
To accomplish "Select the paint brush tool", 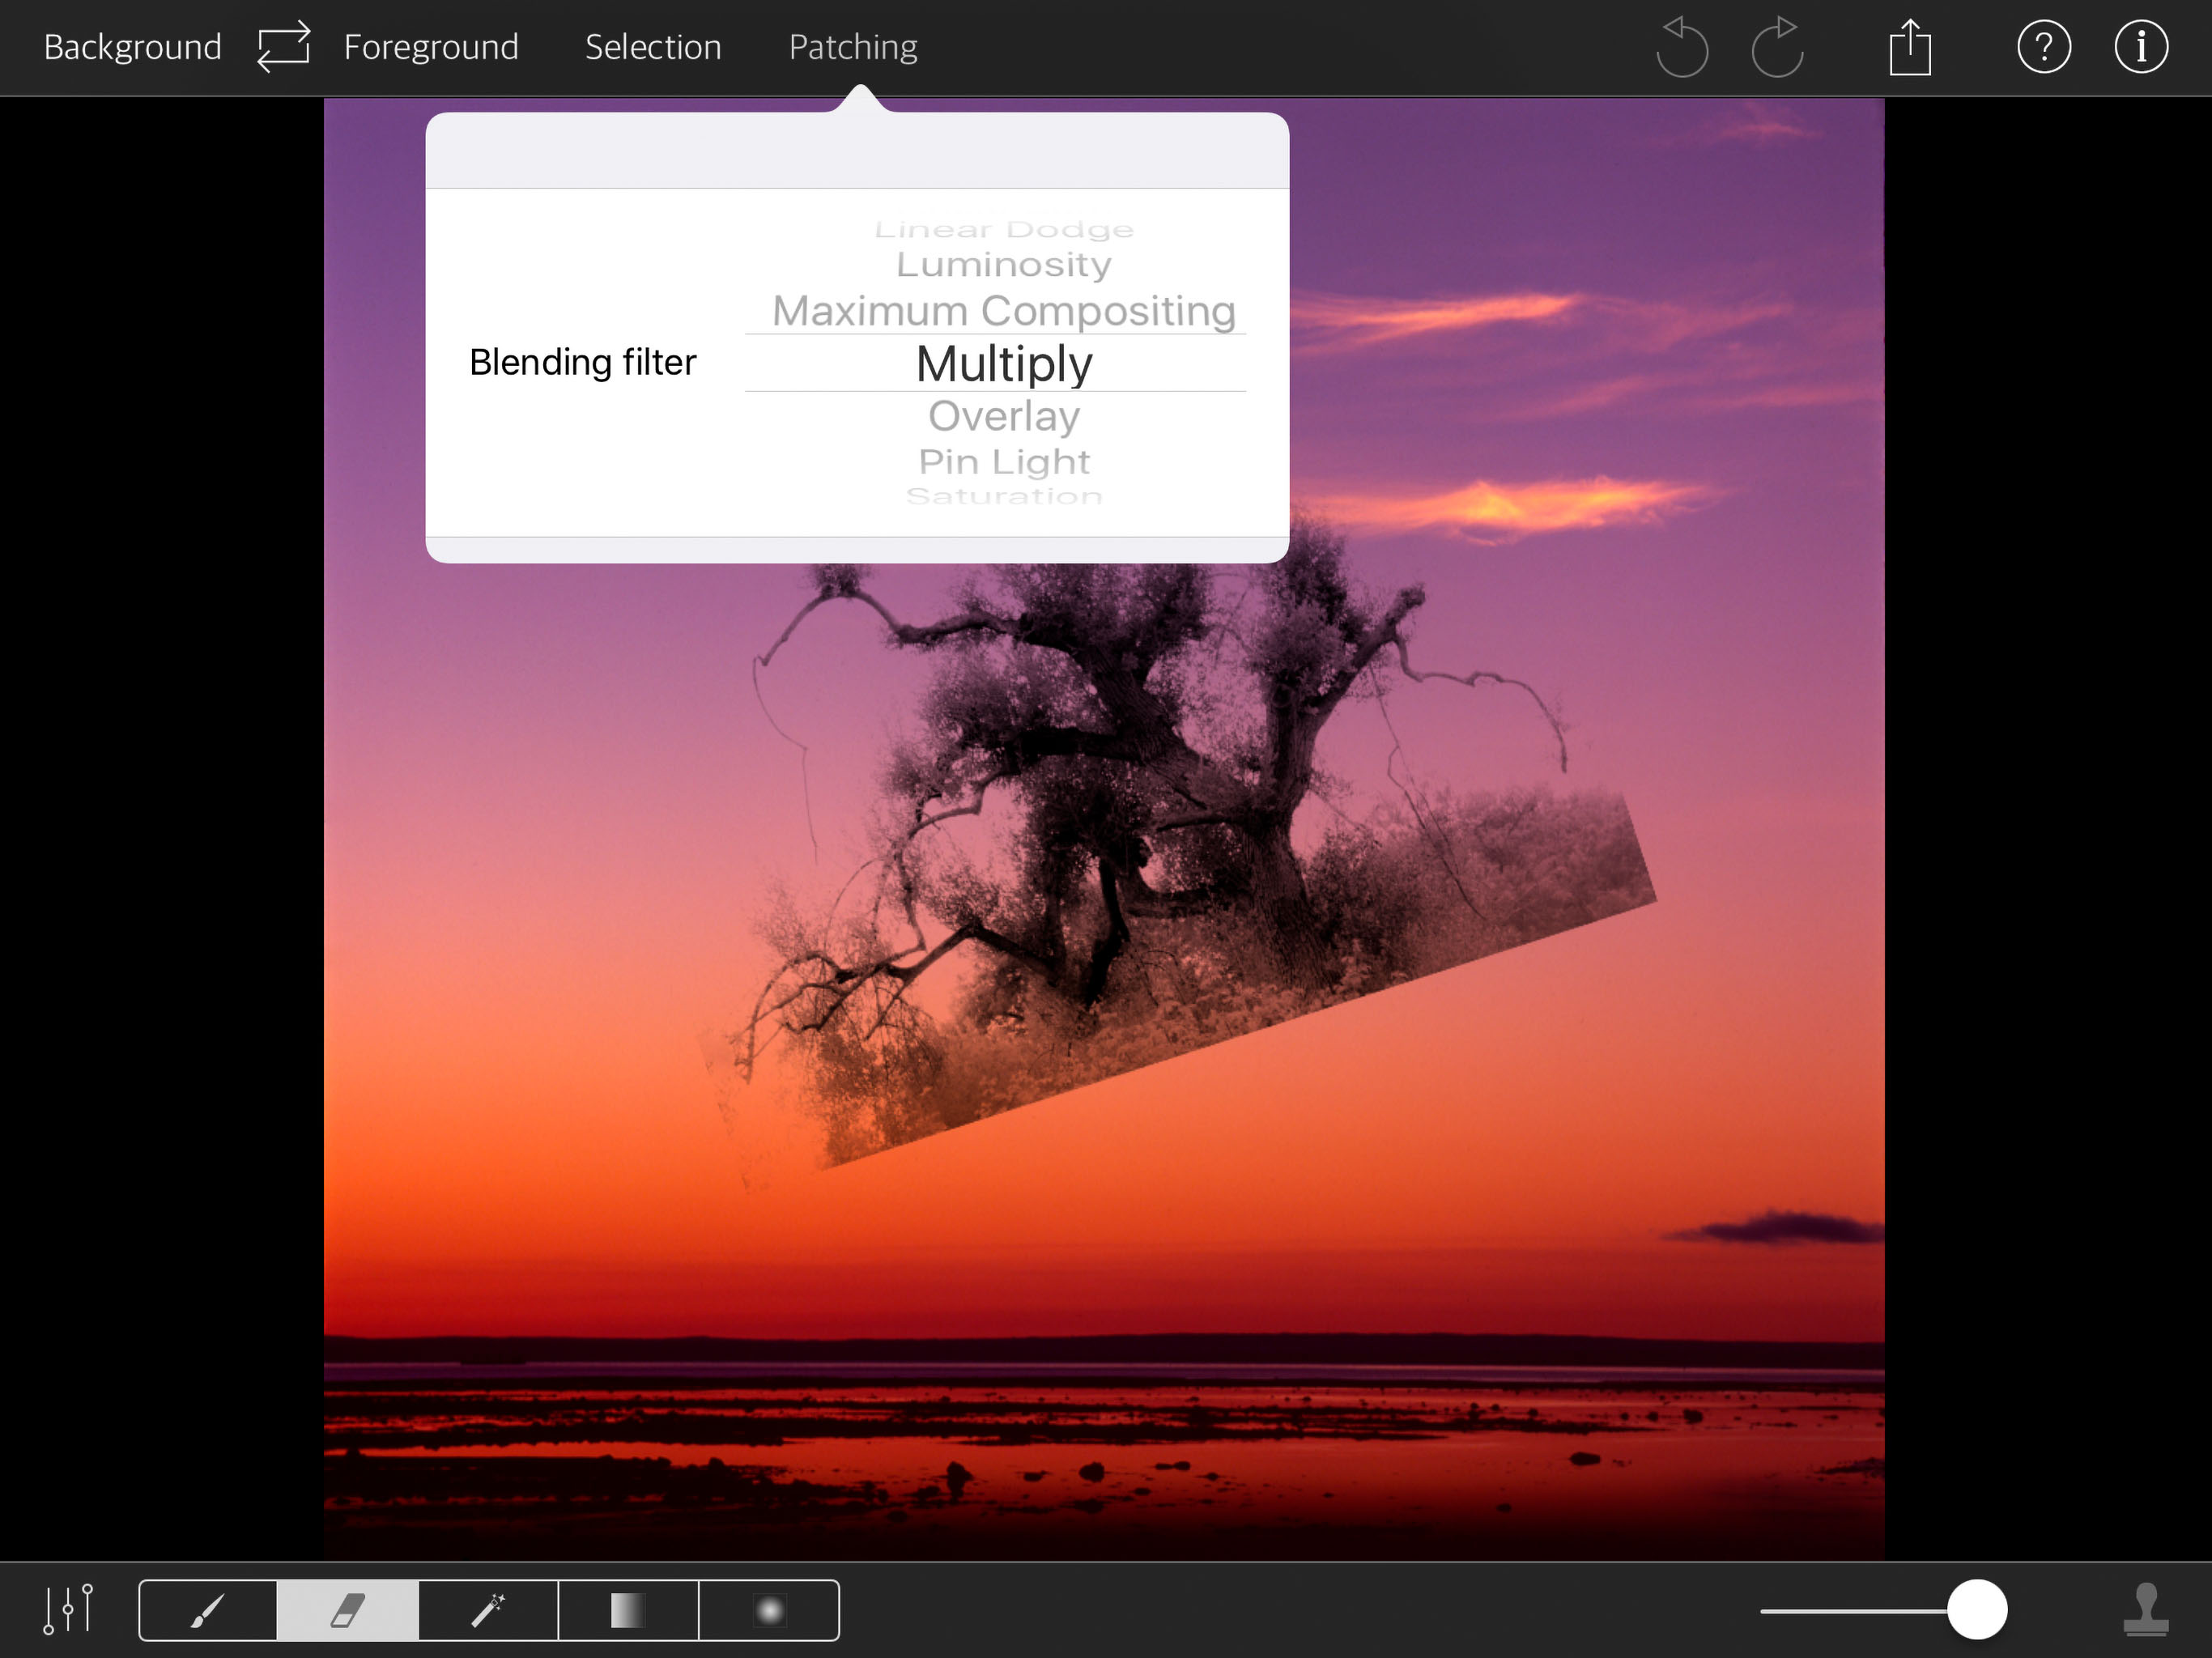I will coord(208,1610).
